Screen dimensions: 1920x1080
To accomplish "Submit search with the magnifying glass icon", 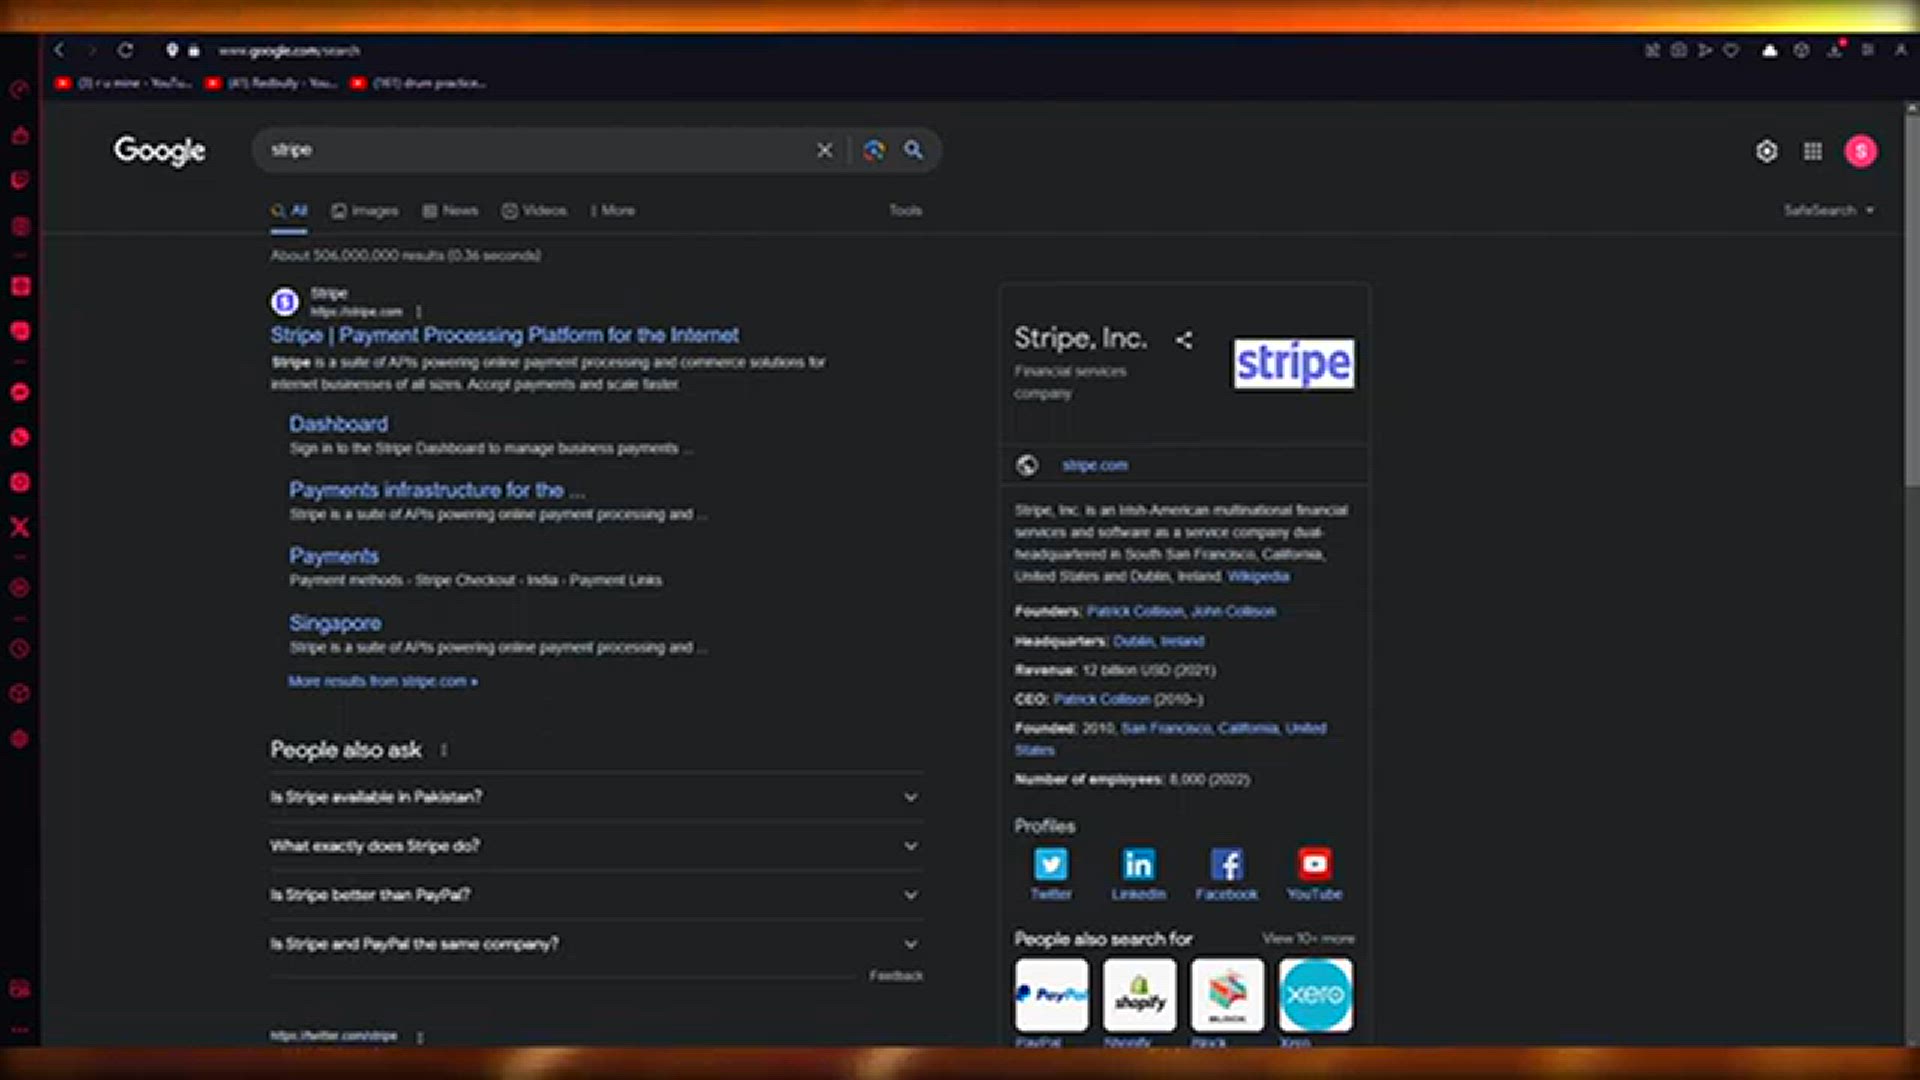I will click(913, 150).
